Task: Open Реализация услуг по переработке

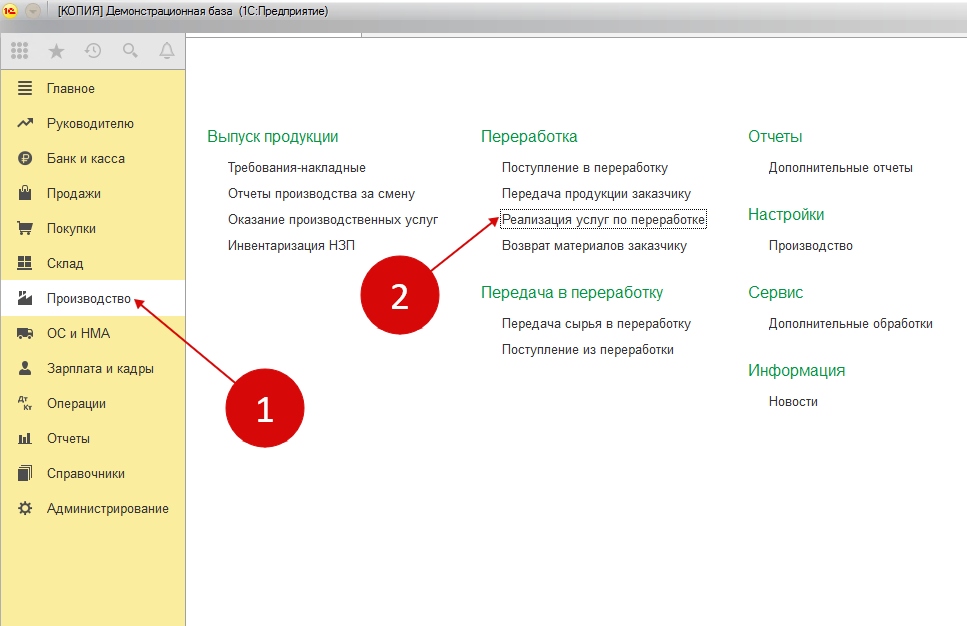Action: (603, 220)
